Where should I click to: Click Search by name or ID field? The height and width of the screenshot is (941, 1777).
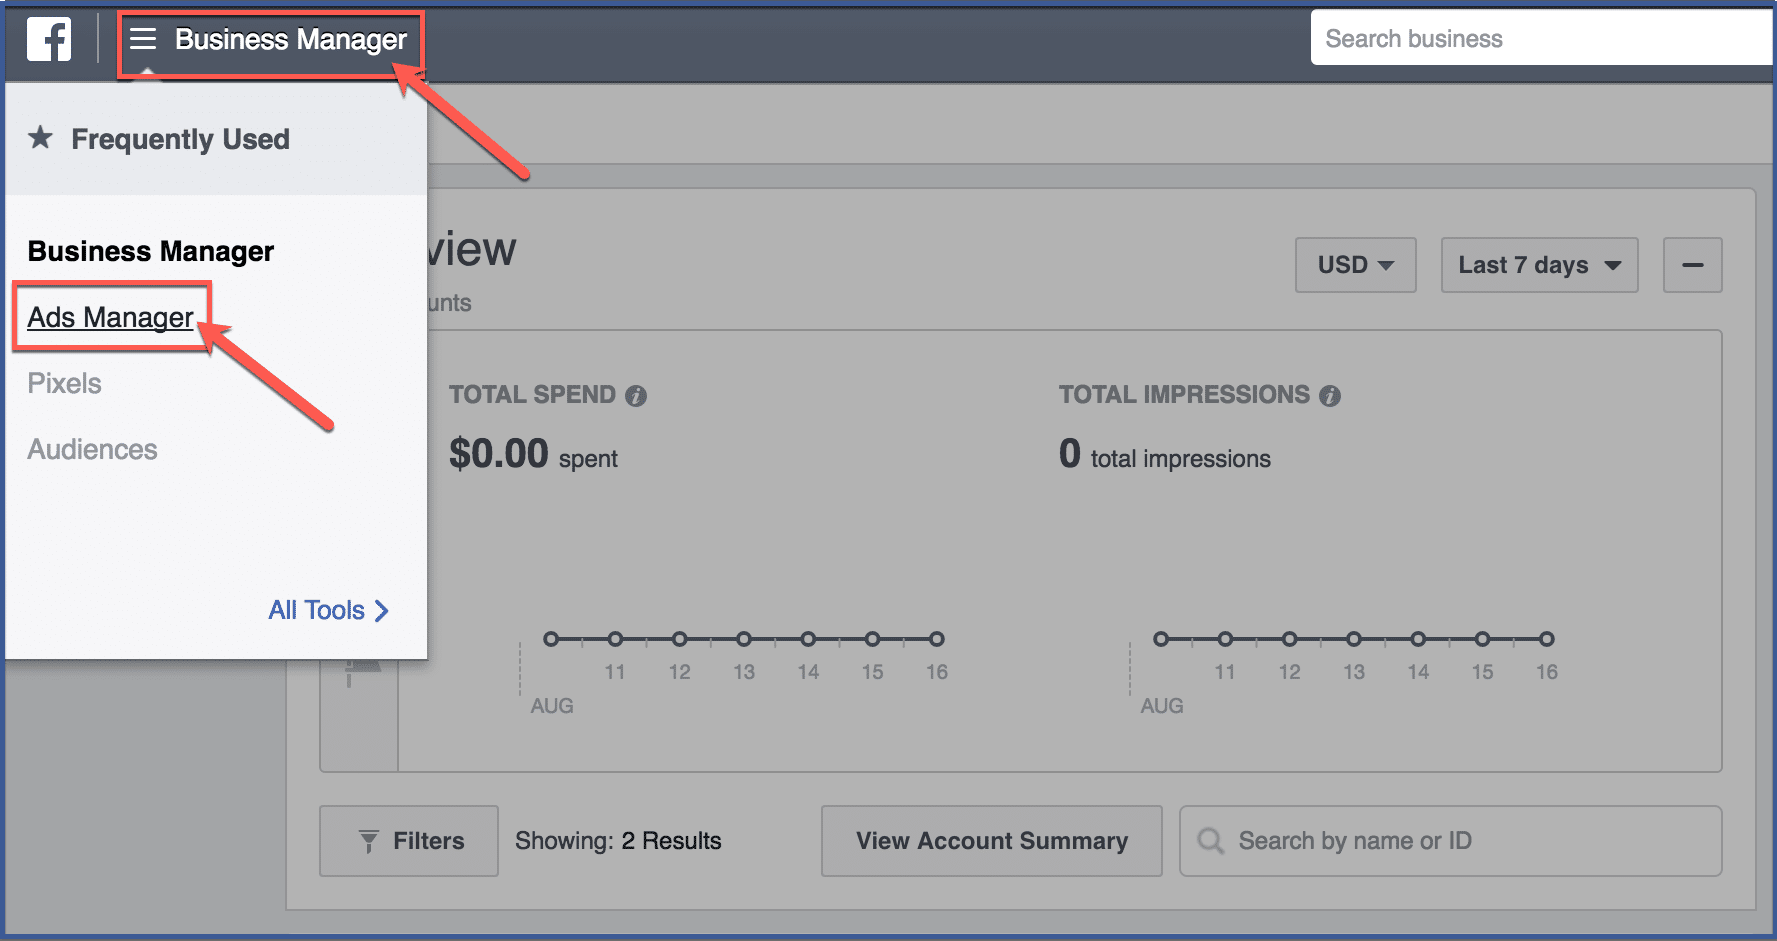click(1450, 841)
